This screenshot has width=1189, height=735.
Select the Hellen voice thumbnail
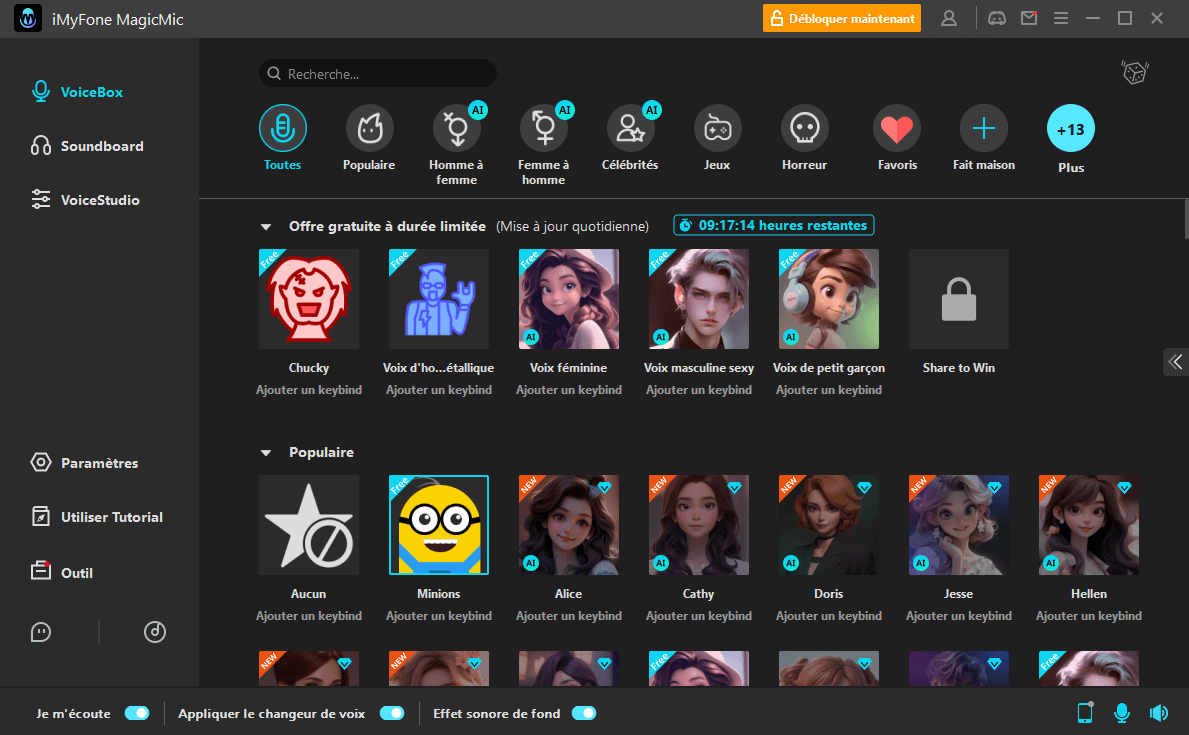coord(1089,525)
